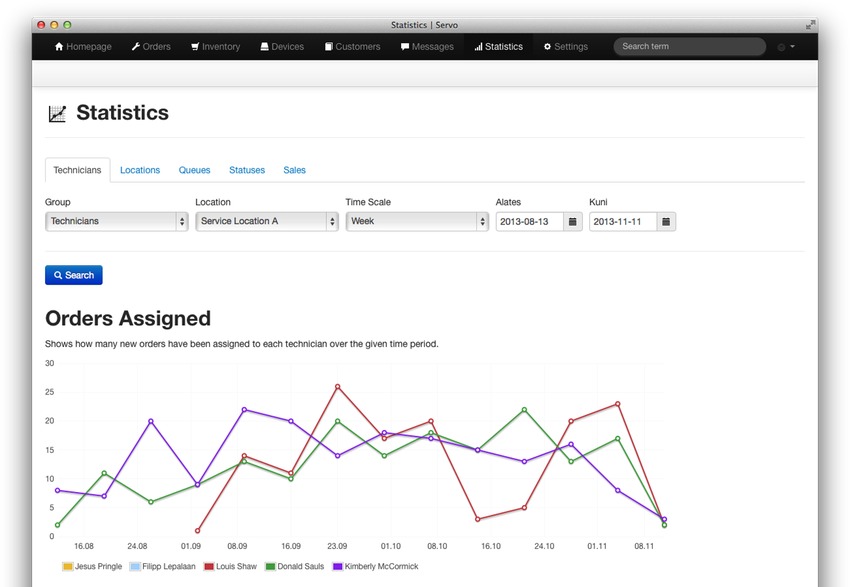Click Filipp Lepalaan light-blue legend swatch
850x587 pixels.
135,566
